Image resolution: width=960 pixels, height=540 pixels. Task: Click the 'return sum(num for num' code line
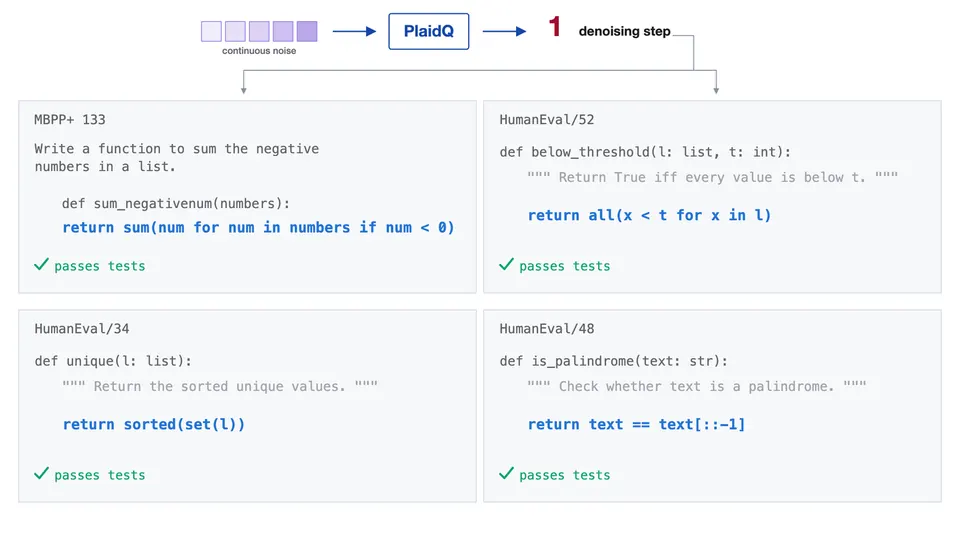[x=258, y=228]
